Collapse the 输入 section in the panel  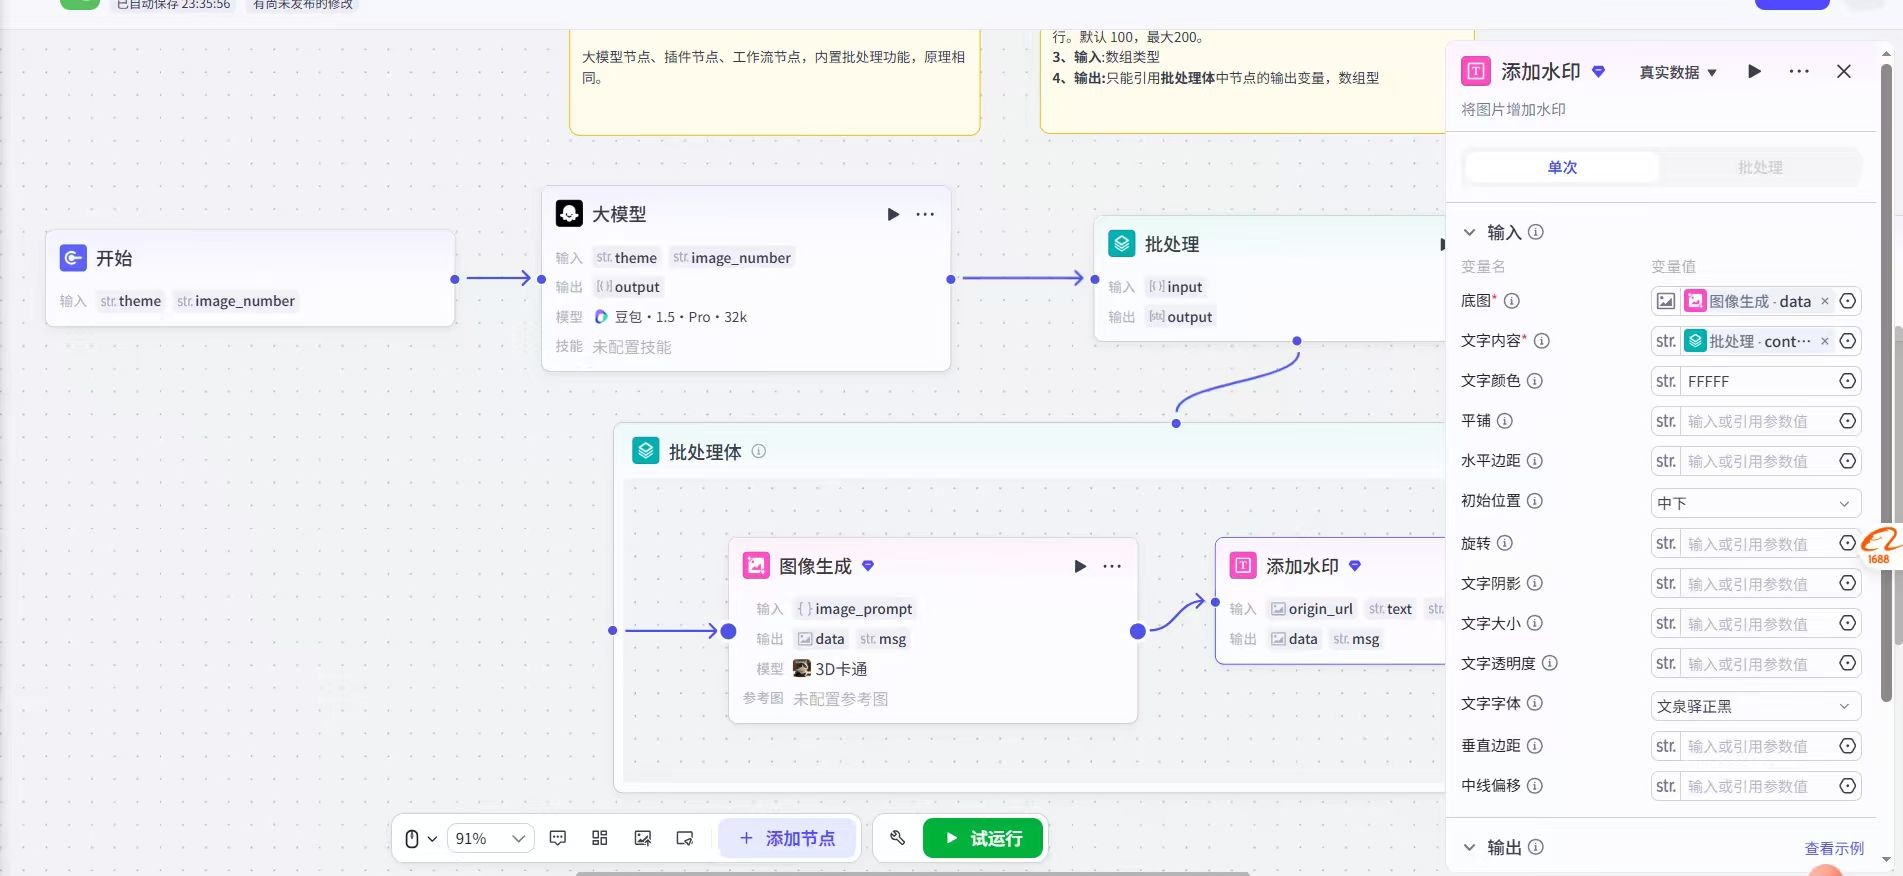[1469, 232]
